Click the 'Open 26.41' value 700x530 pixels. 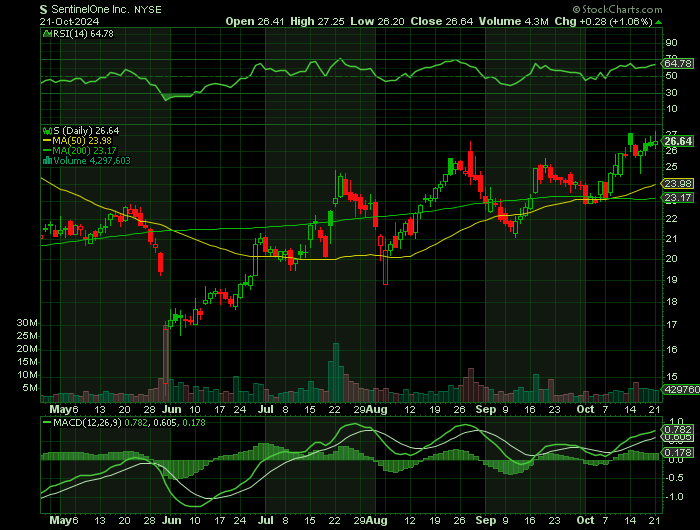coord(254,21)
